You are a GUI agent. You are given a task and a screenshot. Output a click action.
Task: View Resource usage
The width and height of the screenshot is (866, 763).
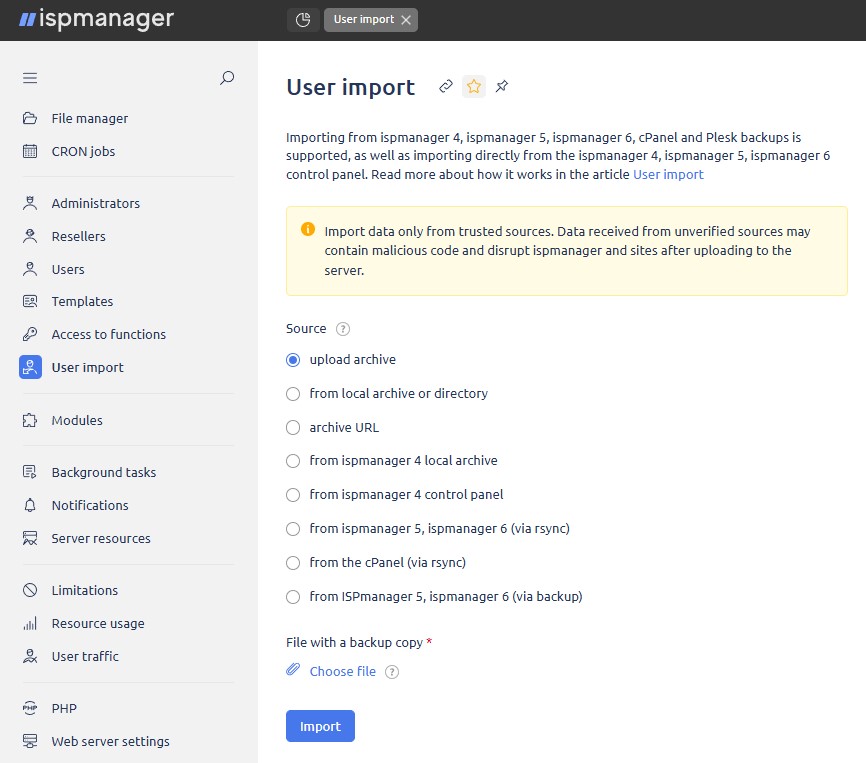click(x=98, y=623)
